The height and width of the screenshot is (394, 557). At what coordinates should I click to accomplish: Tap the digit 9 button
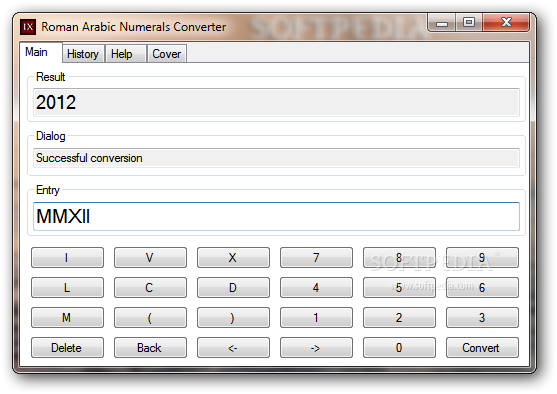tap(482, 258)
